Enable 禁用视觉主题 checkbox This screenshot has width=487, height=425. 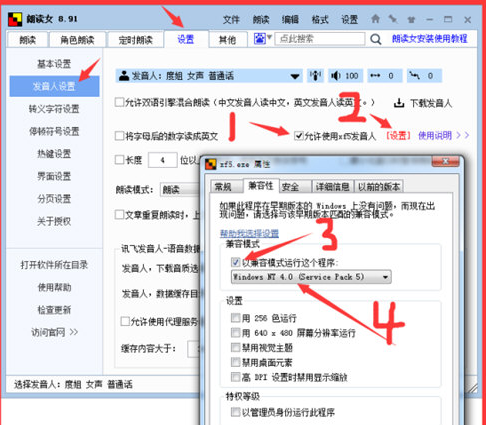(x=235, y=347)
